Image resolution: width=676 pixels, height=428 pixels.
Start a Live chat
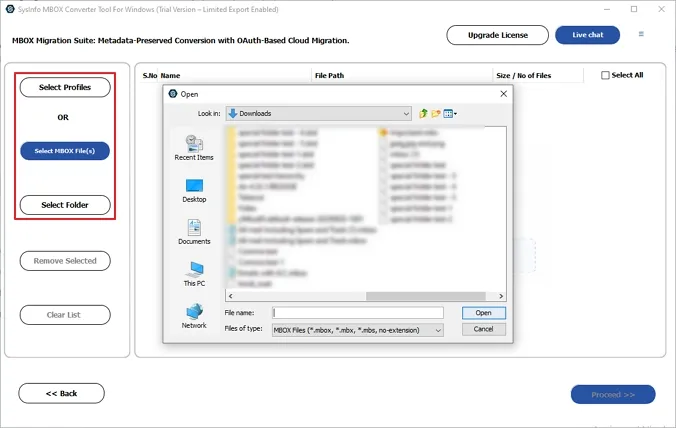coord(588,35)
